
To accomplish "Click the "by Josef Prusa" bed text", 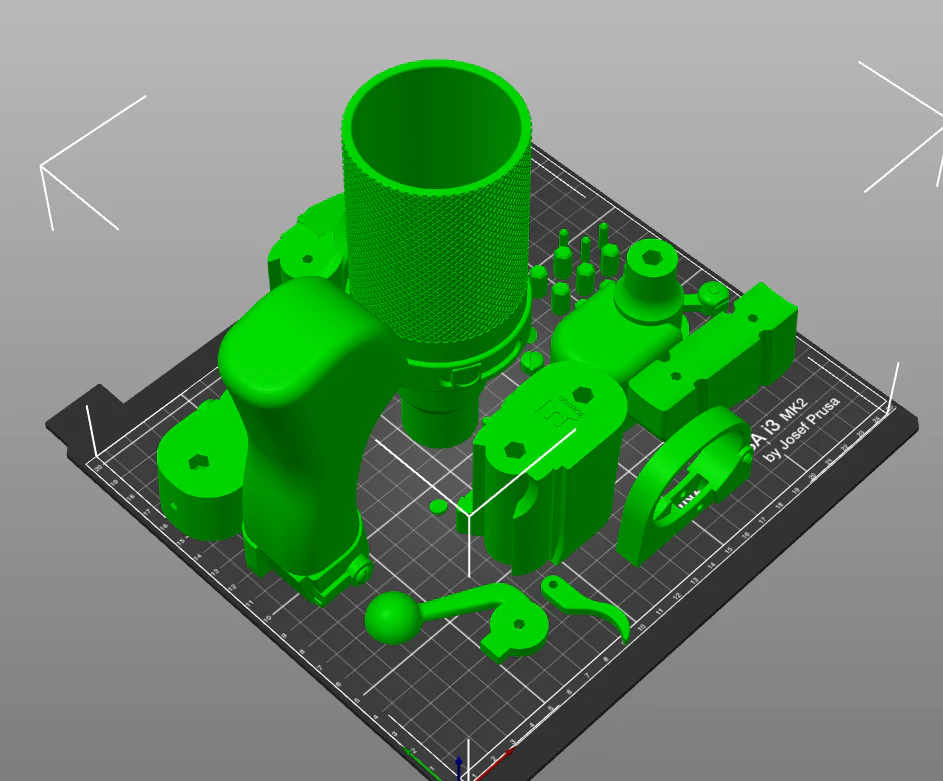I will (802, 429).
